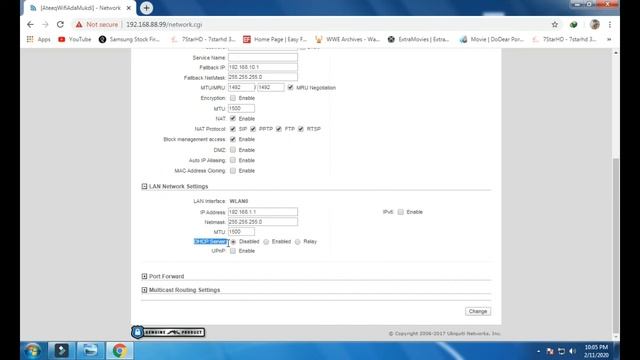
Task: Open a new tab with plus button
Action: coord(146,8)
